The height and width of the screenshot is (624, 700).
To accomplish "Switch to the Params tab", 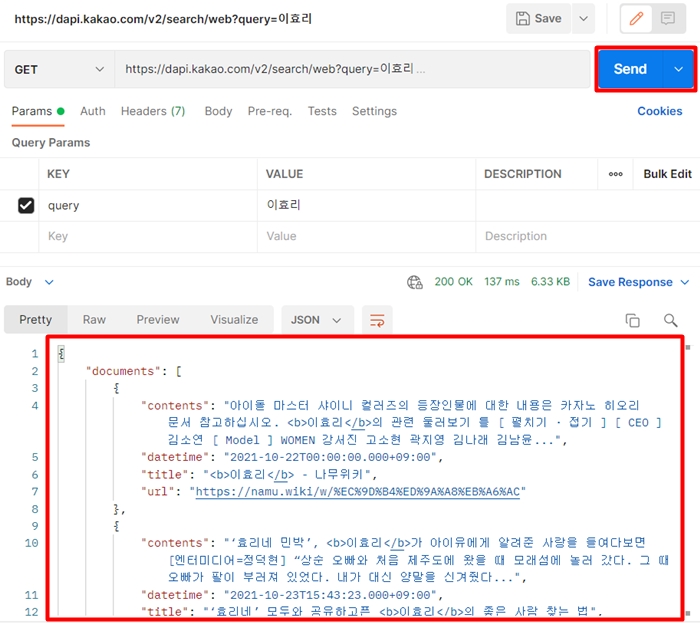I will (x=38, y=111).
